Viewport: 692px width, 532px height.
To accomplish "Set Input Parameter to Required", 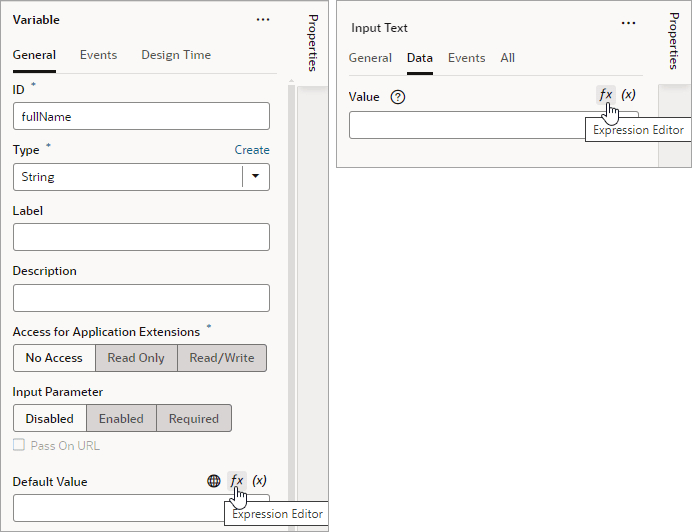I will [x=194, y=419].
